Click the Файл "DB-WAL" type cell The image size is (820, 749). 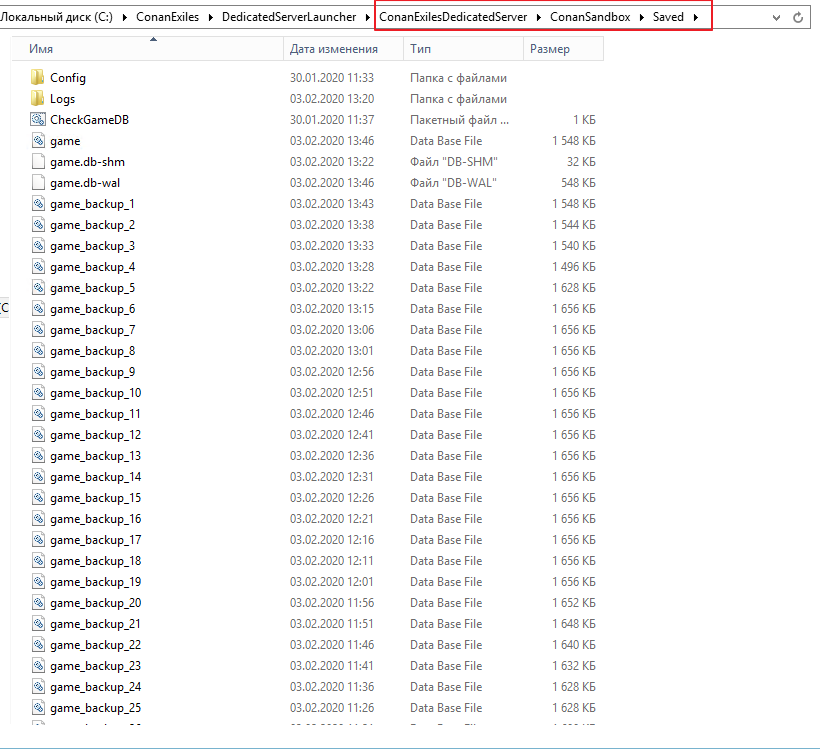tap(453, 183)
